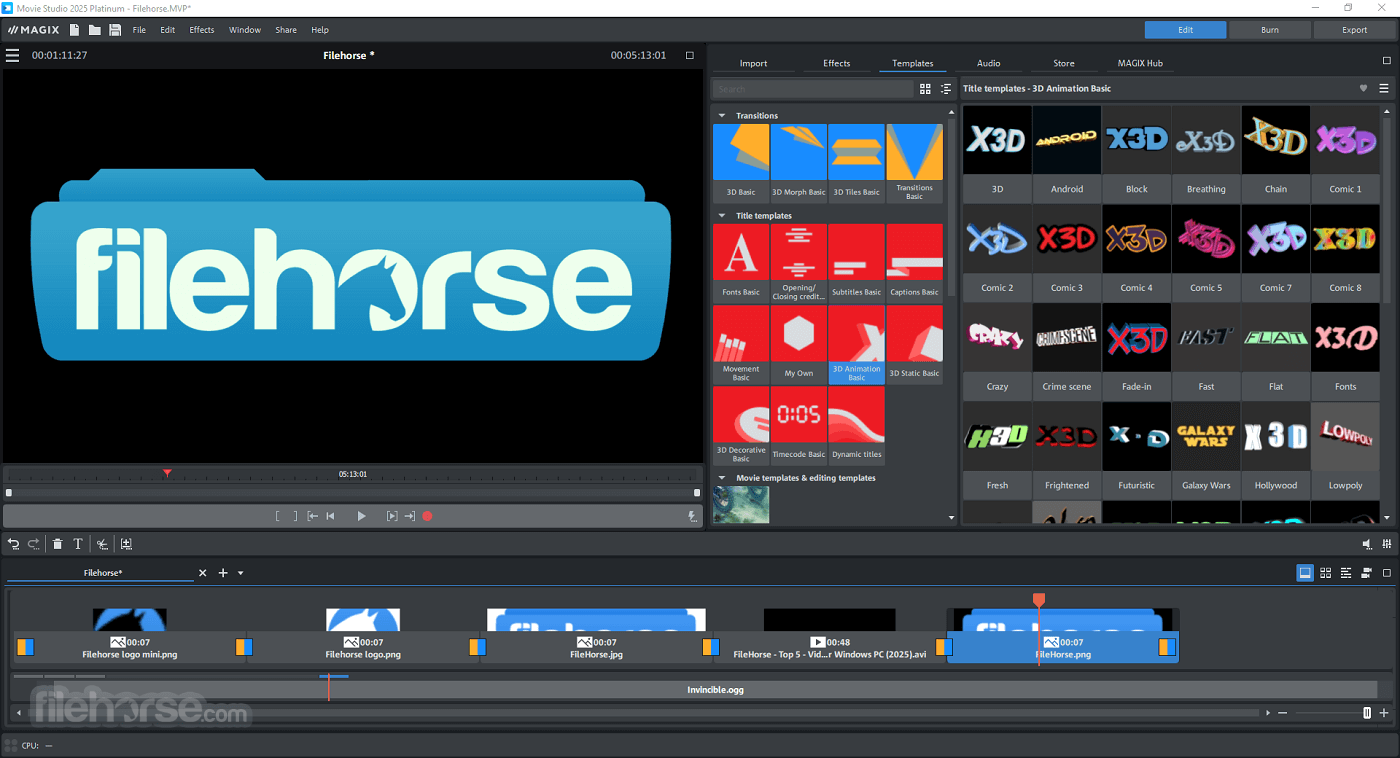Zoom out timeline with minus button
Screen dimensions: 1400x758
click(1283, 713)
